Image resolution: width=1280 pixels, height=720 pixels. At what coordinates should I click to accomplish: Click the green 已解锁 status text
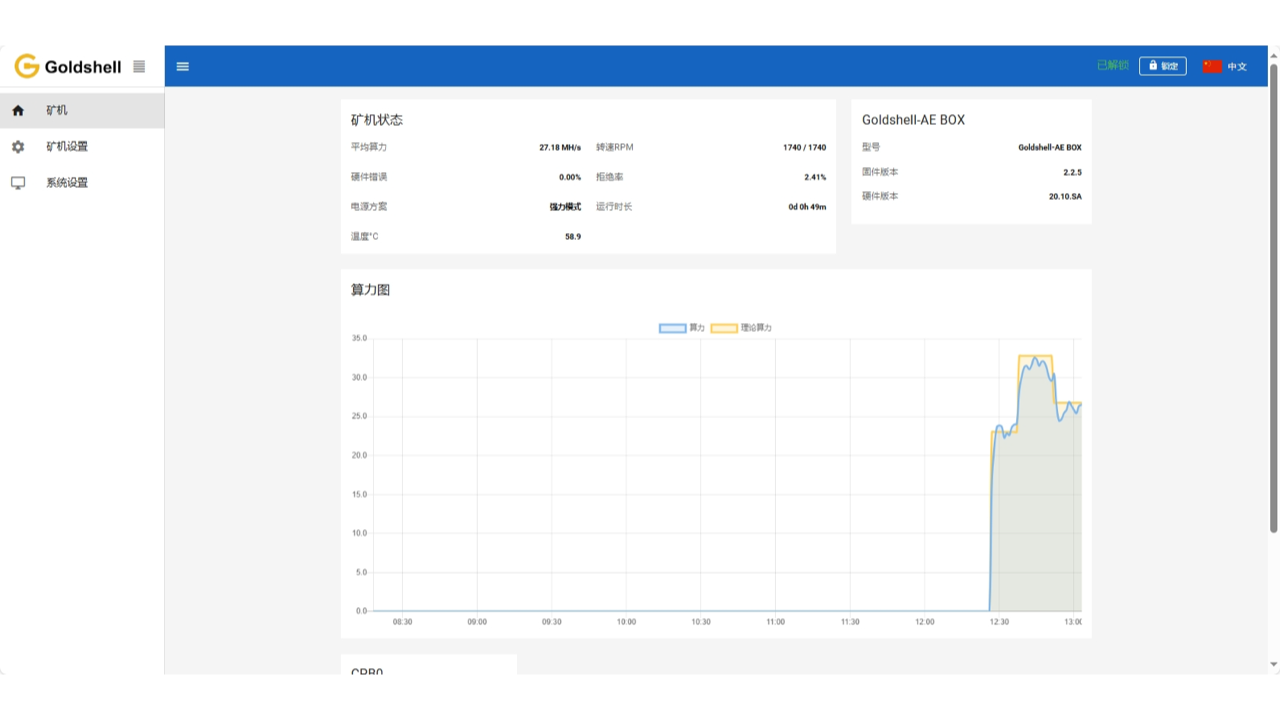pyautogui.click(x=1112, y=66)
